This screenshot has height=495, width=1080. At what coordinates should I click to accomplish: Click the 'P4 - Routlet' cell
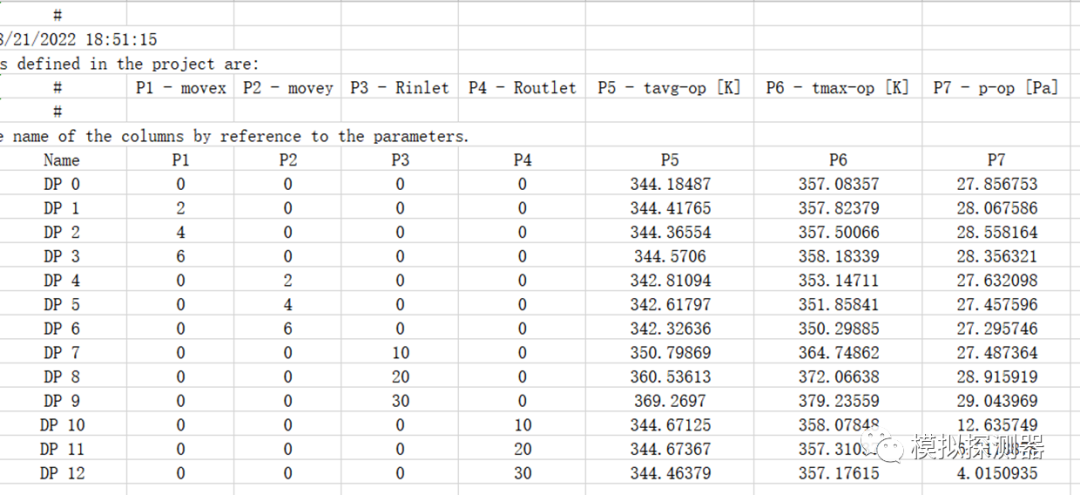522,87
